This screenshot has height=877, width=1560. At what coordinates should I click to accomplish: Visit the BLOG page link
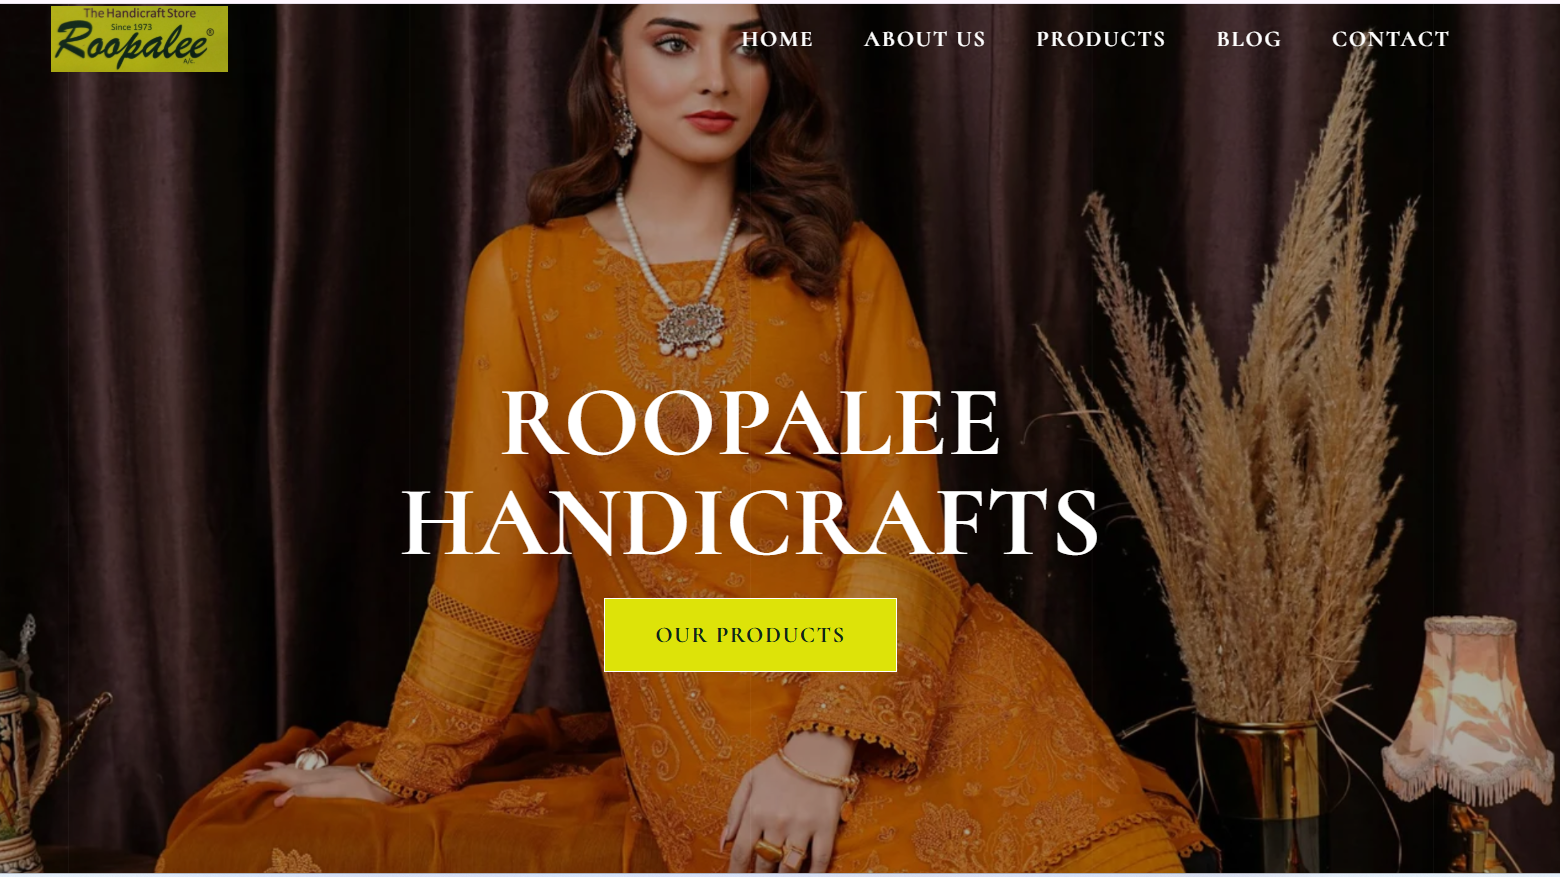tap(1248, 39)
